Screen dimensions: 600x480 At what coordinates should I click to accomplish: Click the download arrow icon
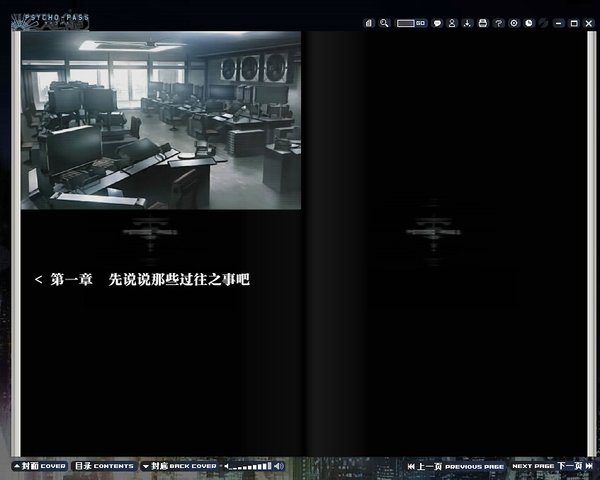[x=467, y=23]
